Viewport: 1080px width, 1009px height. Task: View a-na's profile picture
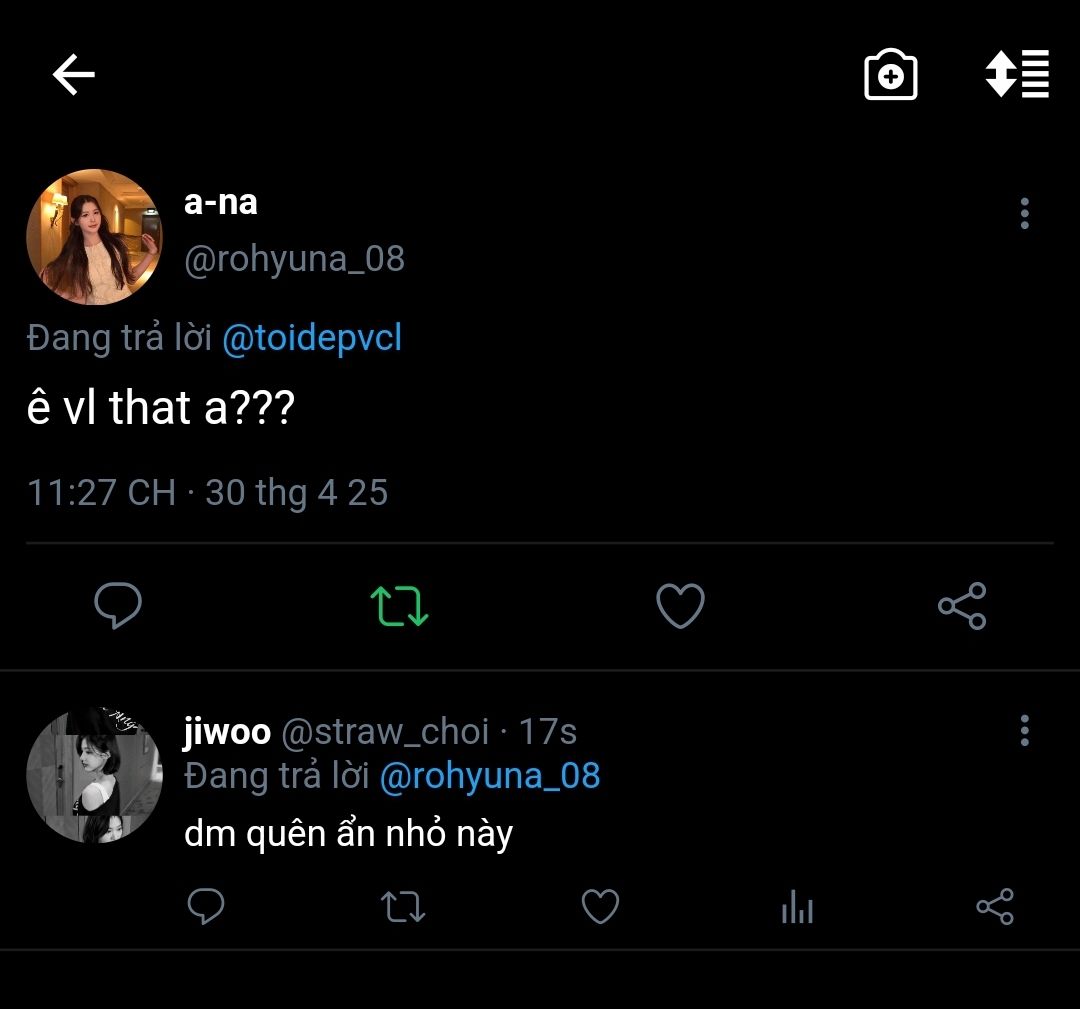click(x=94, y=237)
